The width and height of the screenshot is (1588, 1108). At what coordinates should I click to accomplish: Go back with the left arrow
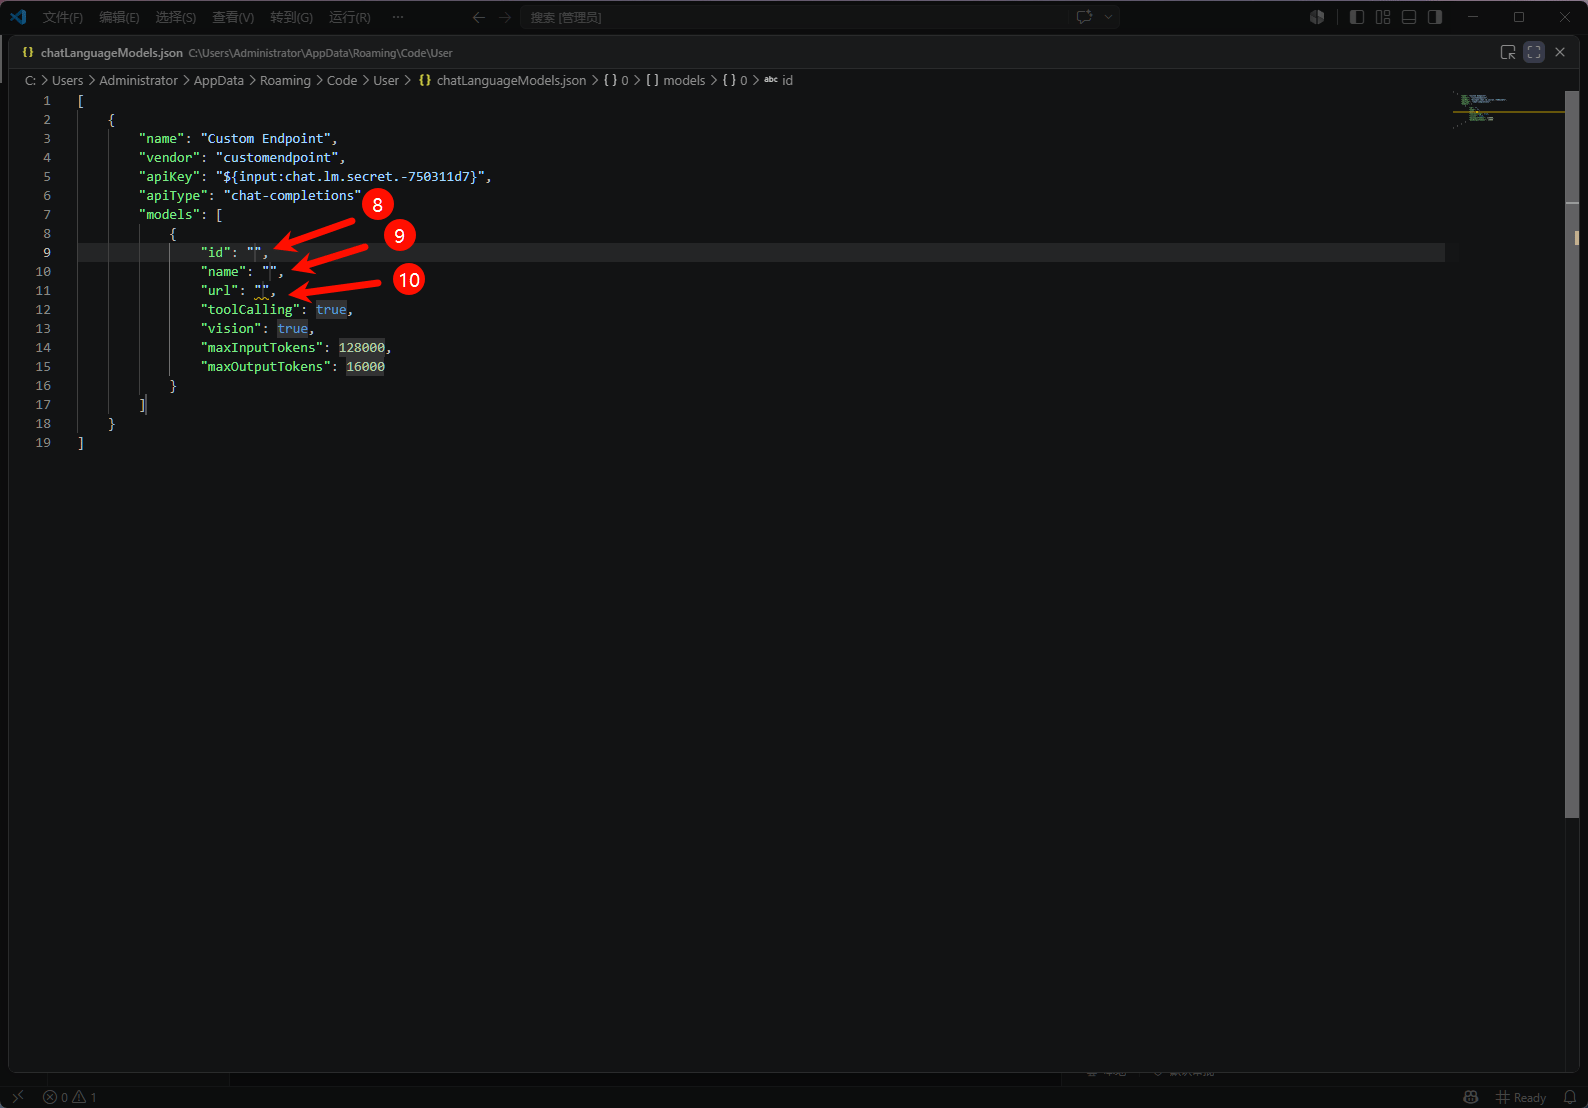coord(478,17)
